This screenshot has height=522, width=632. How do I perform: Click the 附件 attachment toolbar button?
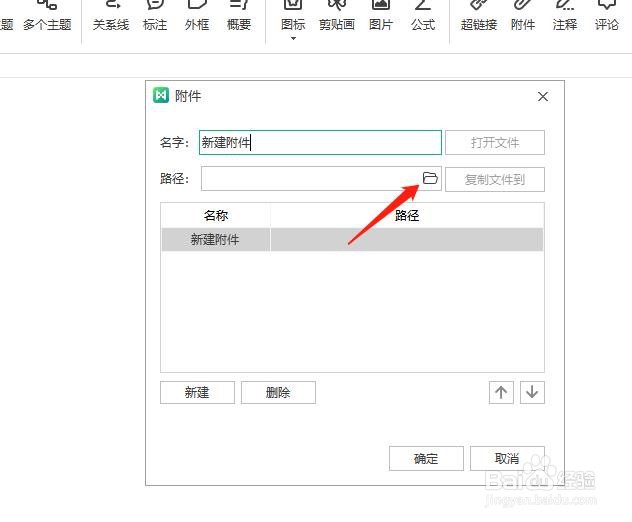523,16
